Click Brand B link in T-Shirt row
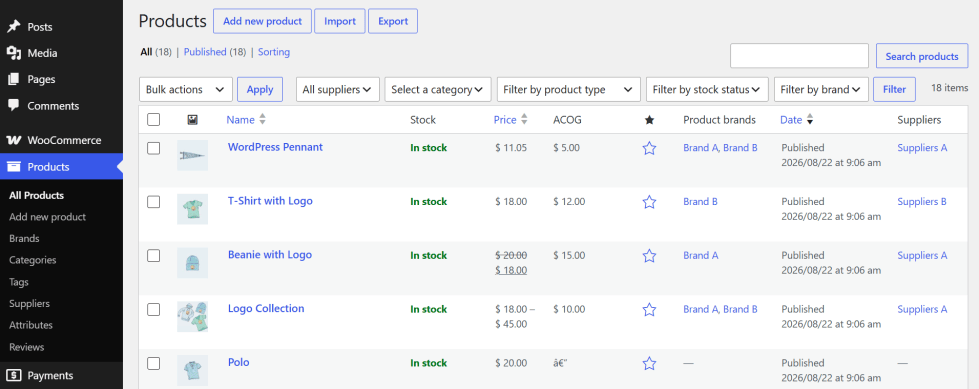979x389 pixels. click(x=701, y=202)
